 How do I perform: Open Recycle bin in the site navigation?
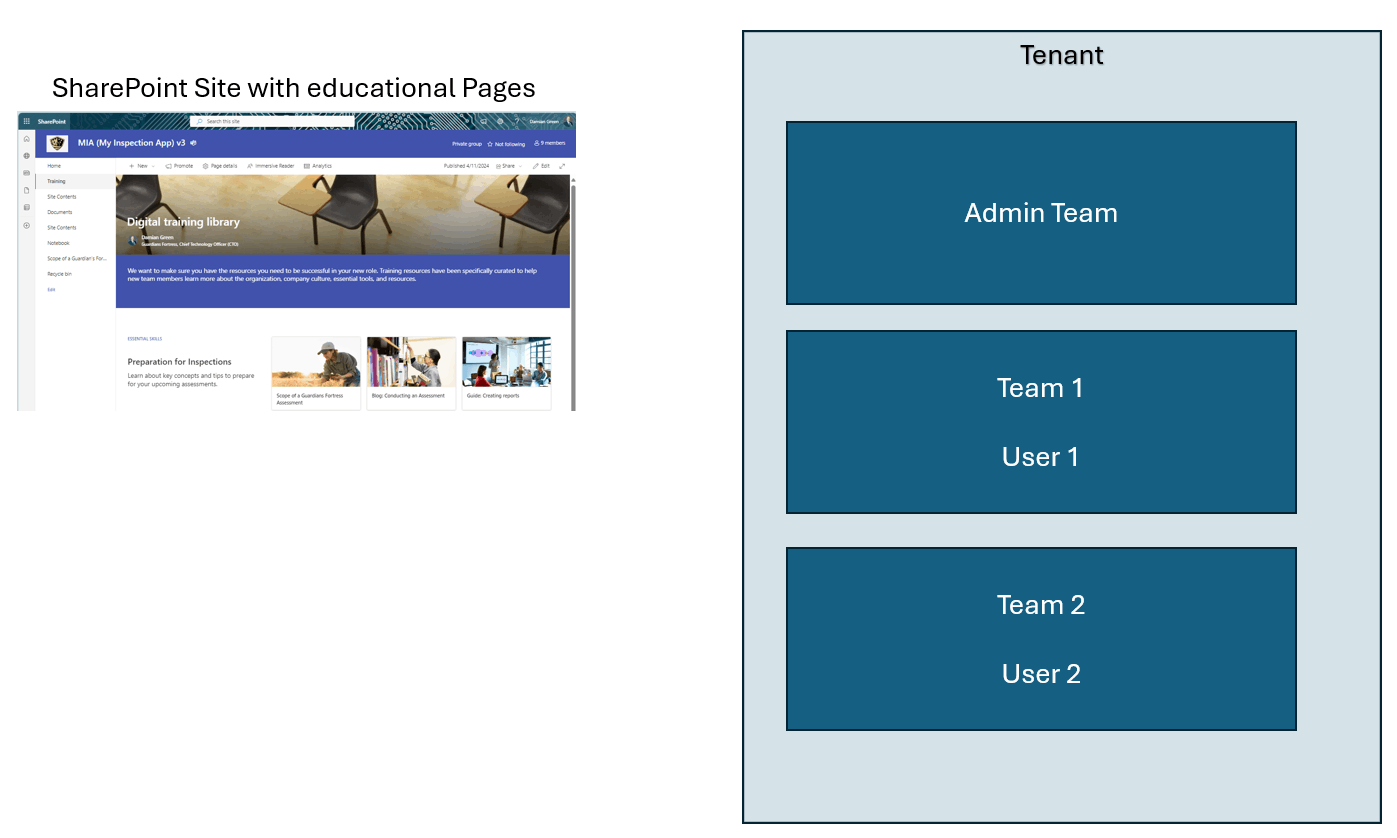59,274
